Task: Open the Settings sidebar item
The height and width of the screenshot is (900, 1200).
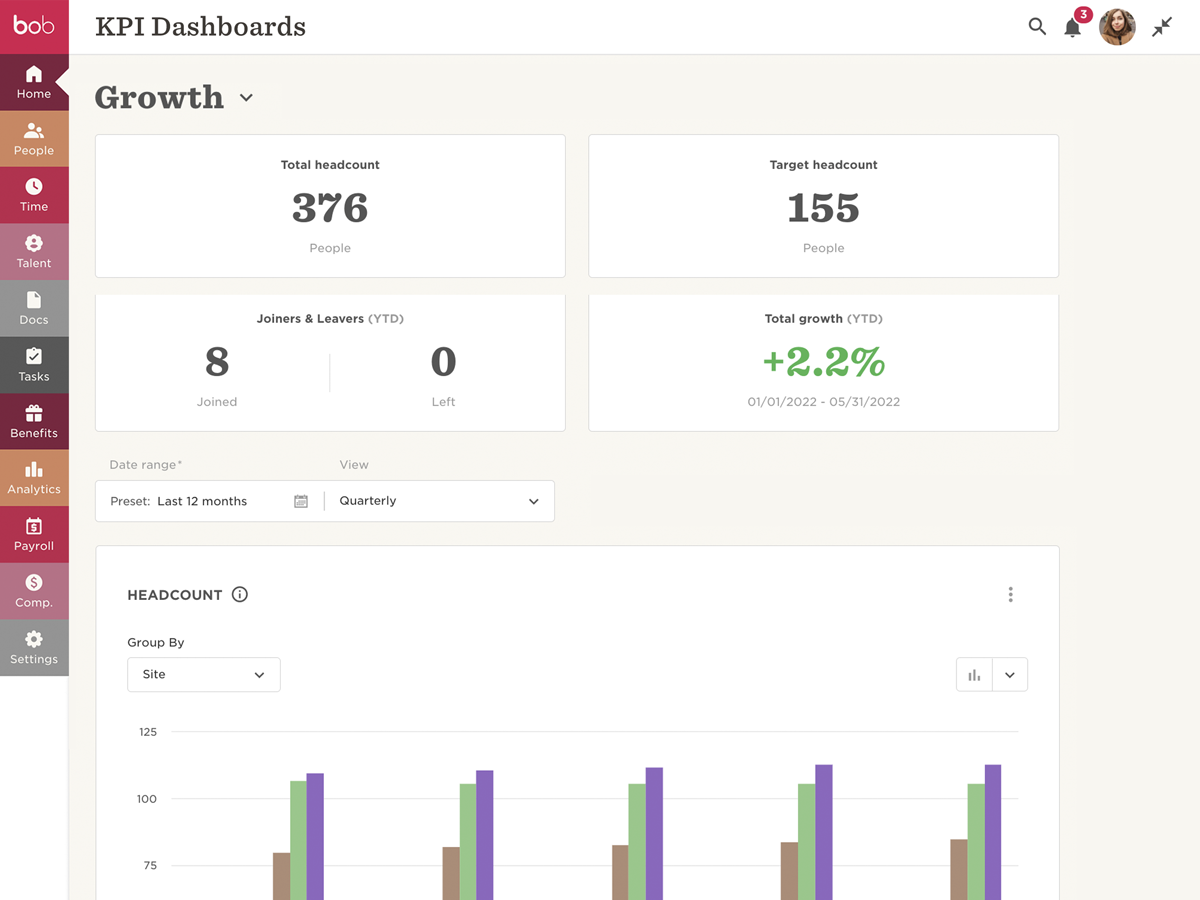Action: click(34, 648)
